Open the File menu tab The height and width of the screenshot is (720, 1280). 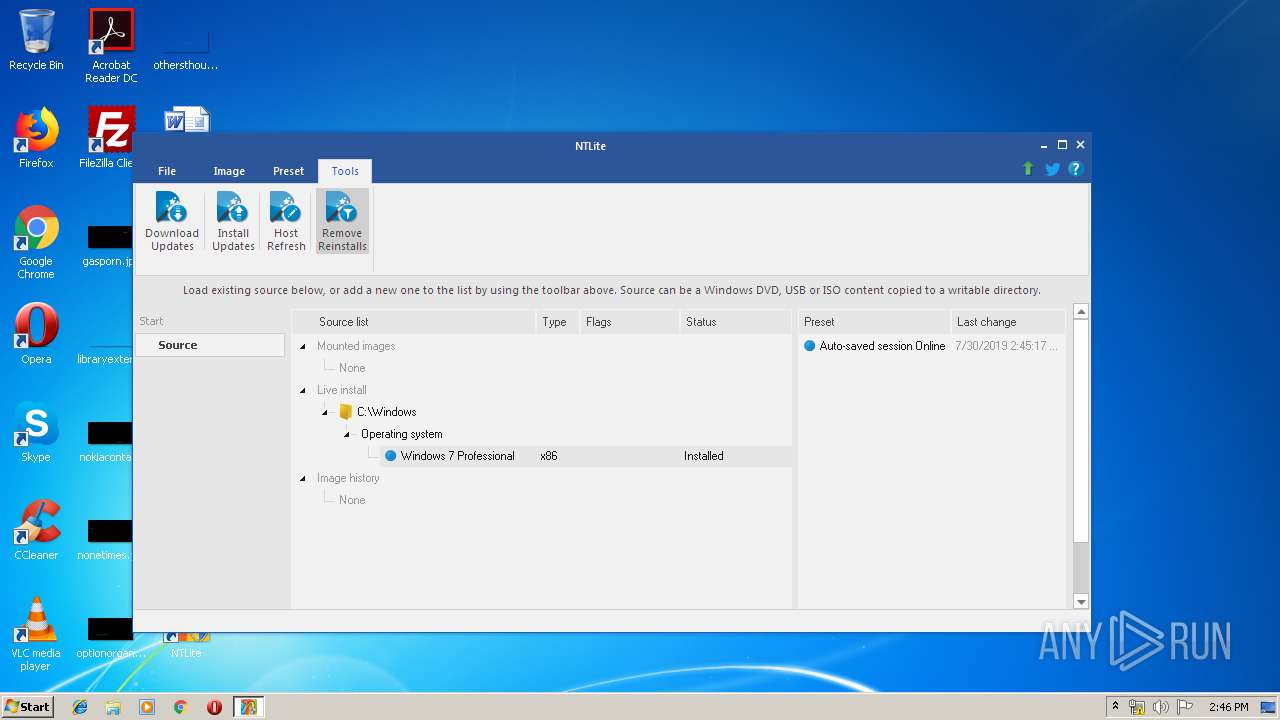point(167,171)
